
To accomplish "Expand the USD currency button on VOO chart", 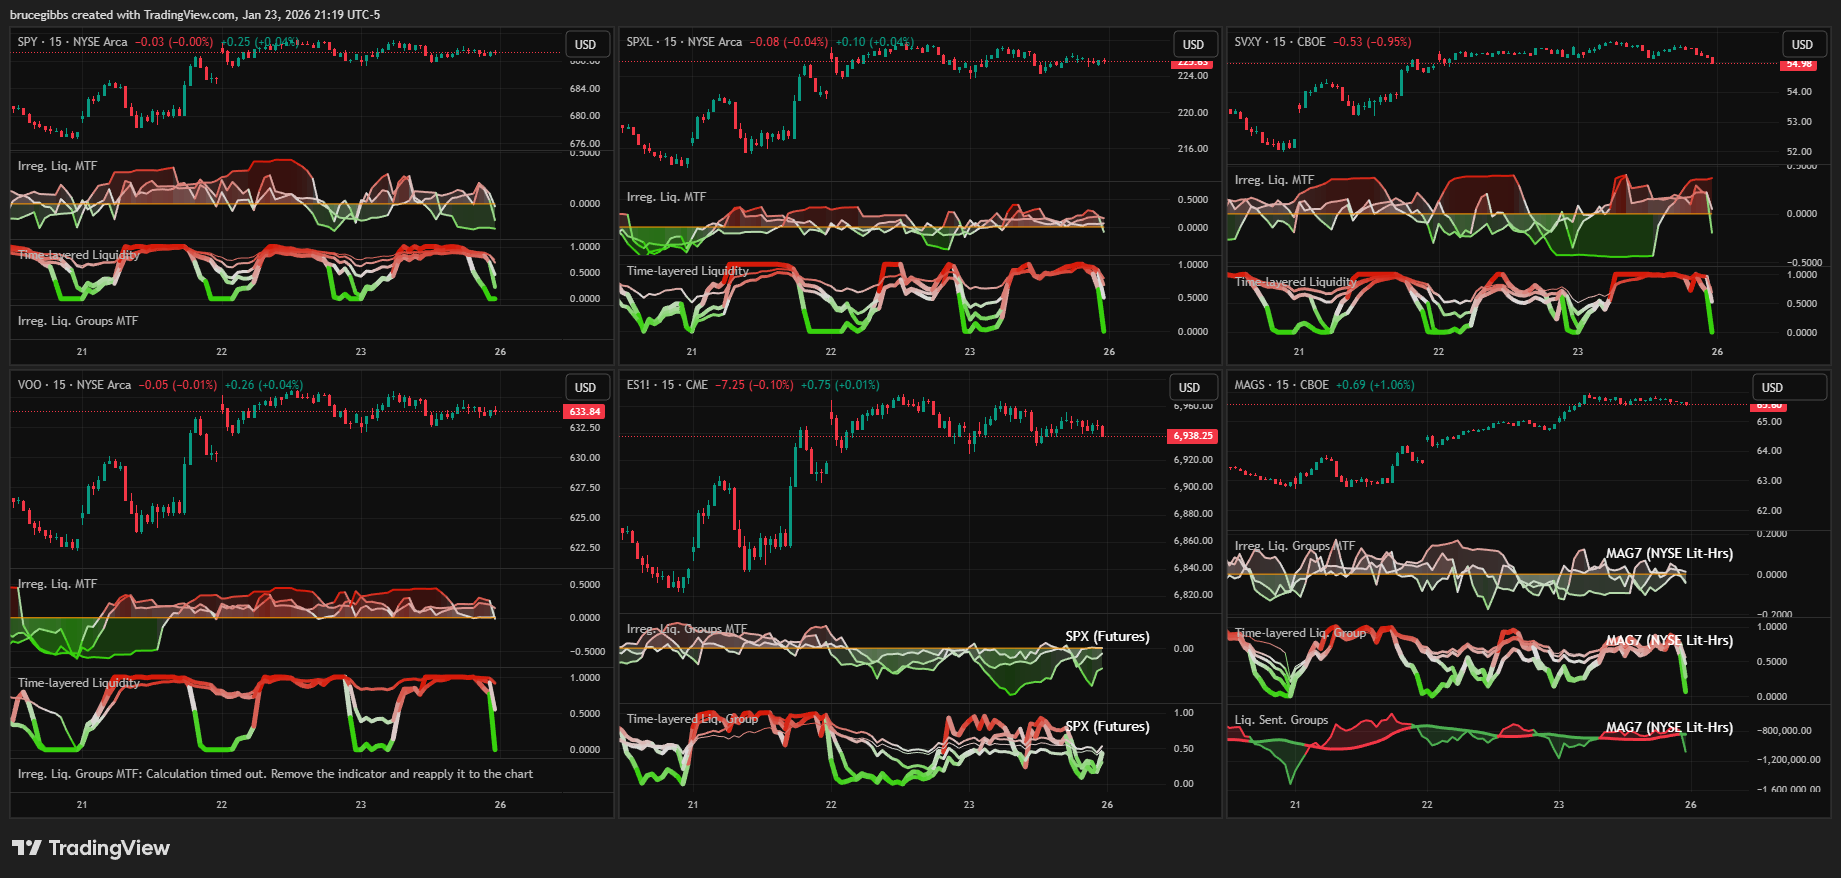I will tap(585, 388).
